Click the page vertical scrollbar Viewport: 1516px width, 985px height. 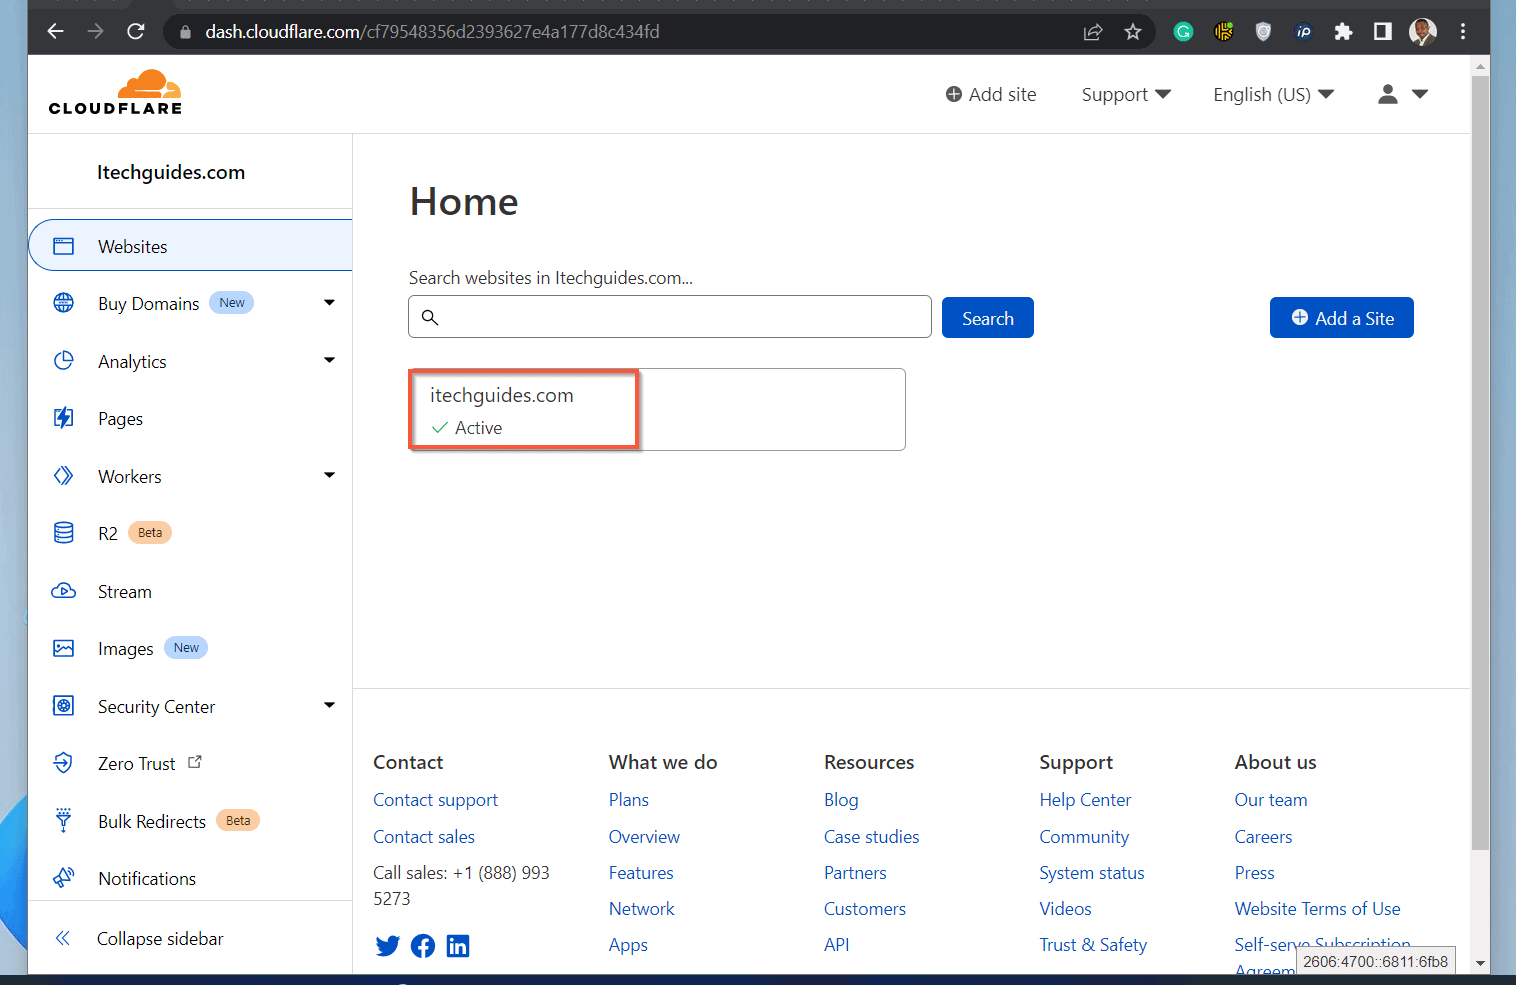tap(1481, 462)
